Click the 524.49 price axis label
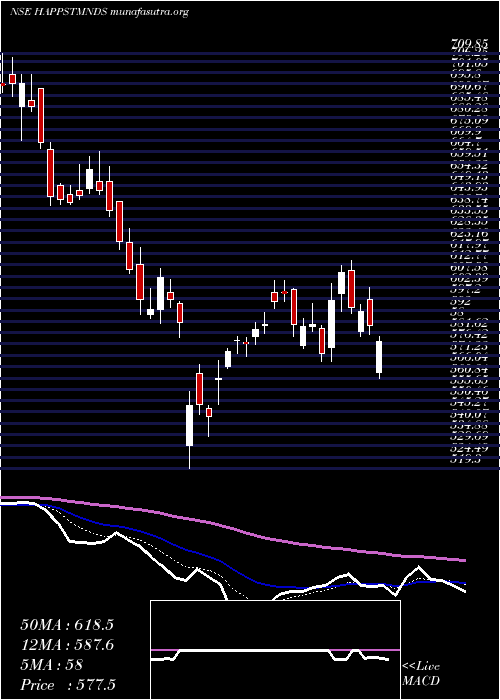The image size is (500, 700). pos(468,449)
